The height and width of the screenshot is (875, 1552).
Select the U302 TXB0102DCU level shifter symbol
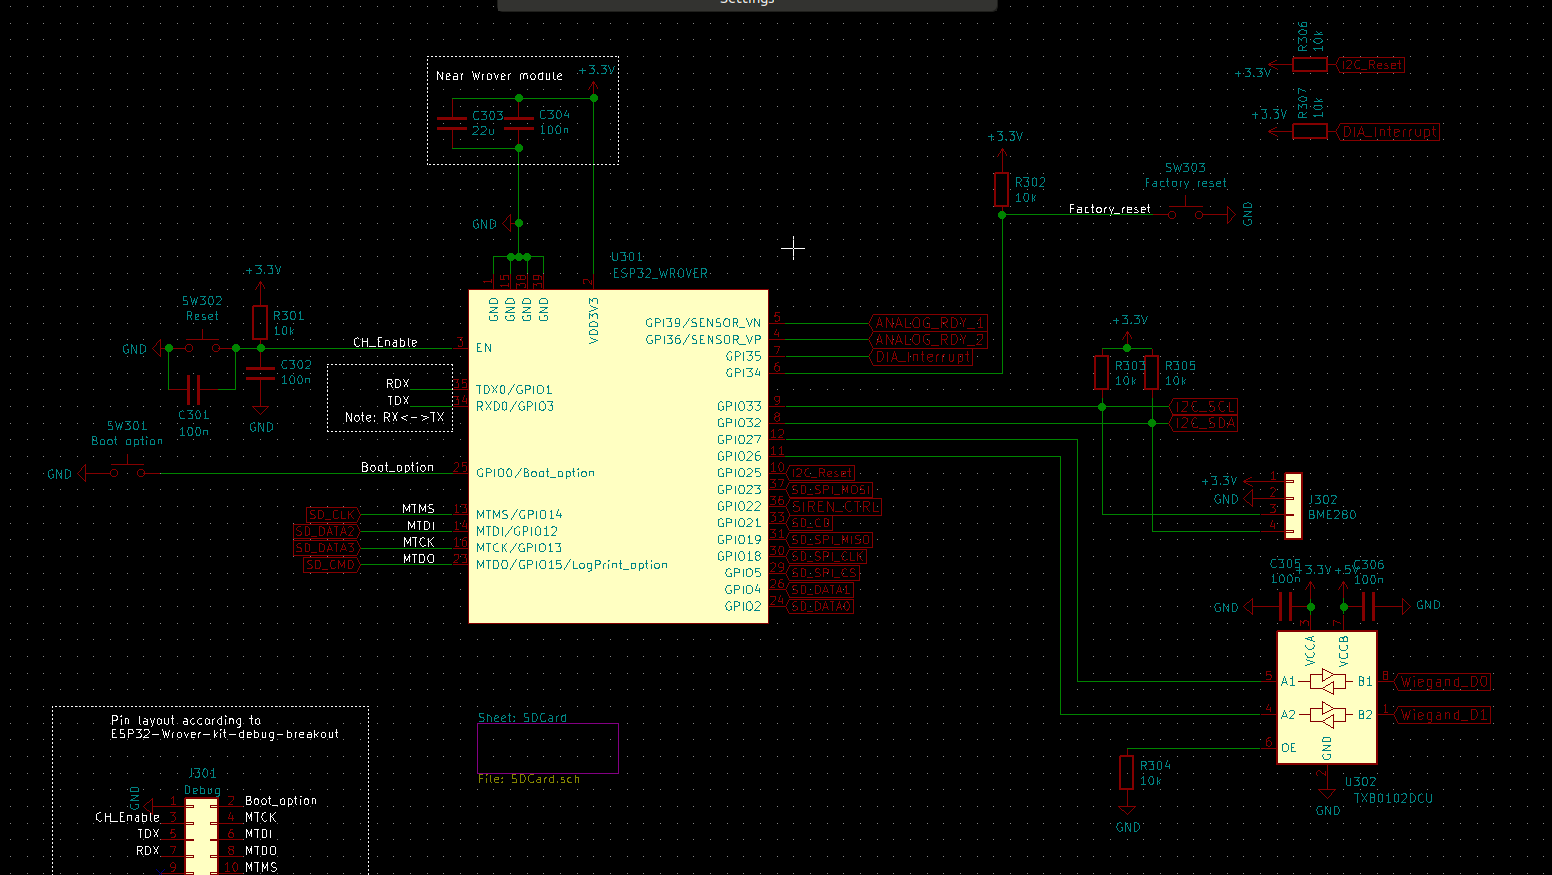1326,697
